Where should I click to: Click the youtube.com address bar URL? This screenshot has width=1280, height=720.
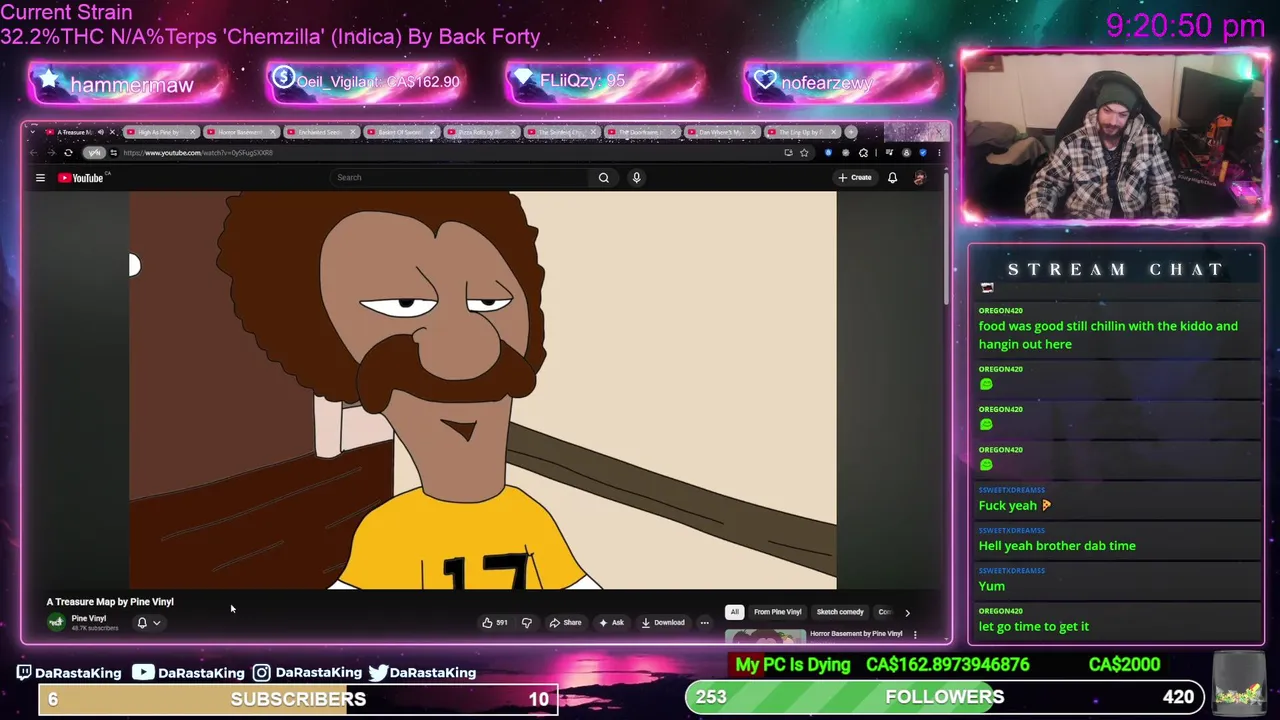[198, 153]
